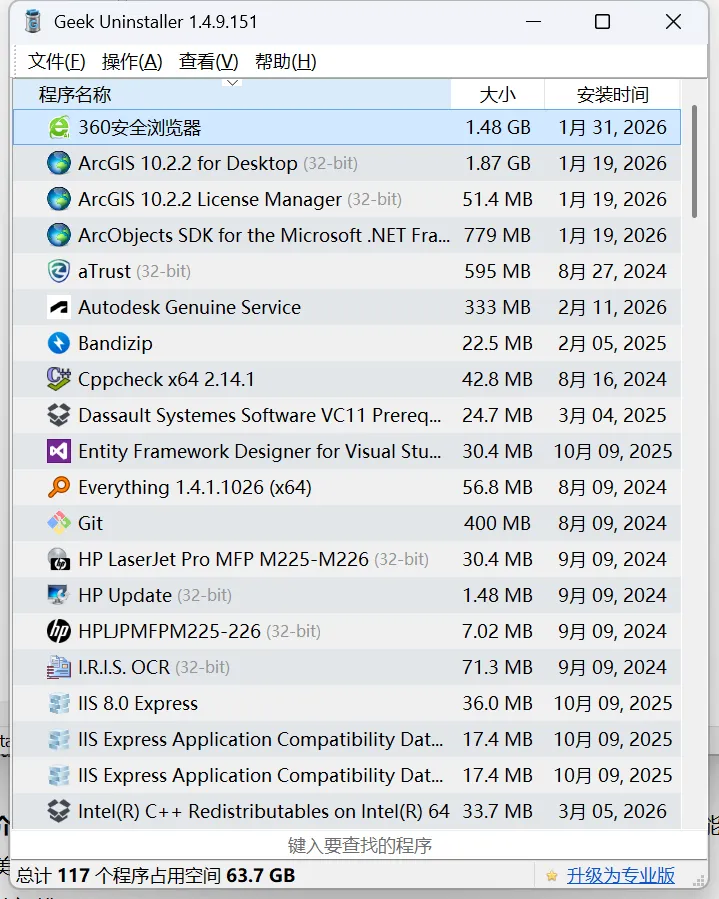The width and height of the screenshot is (719, 899).
Task: Select the Everything 1.4.1.1026 (x64) entry
Action: pyautogui.click(x=195, y=487)
